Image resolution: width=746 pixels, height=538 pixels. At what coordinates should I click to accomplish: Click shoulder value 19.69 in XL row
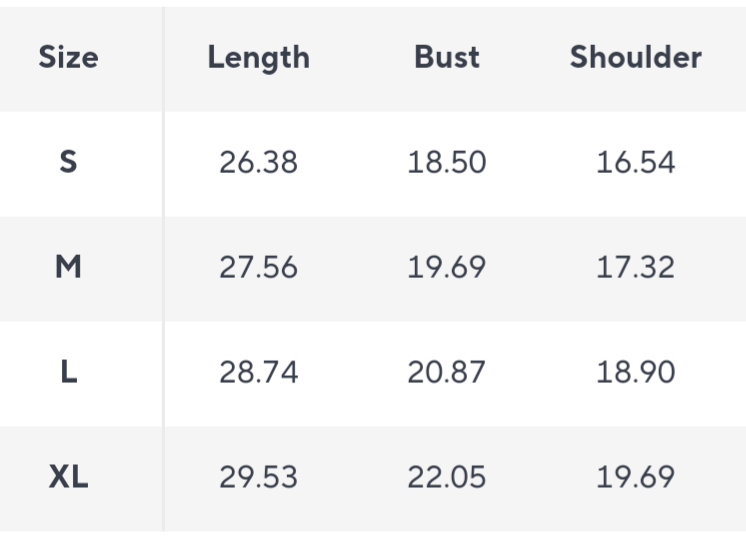tap(635, 477)
